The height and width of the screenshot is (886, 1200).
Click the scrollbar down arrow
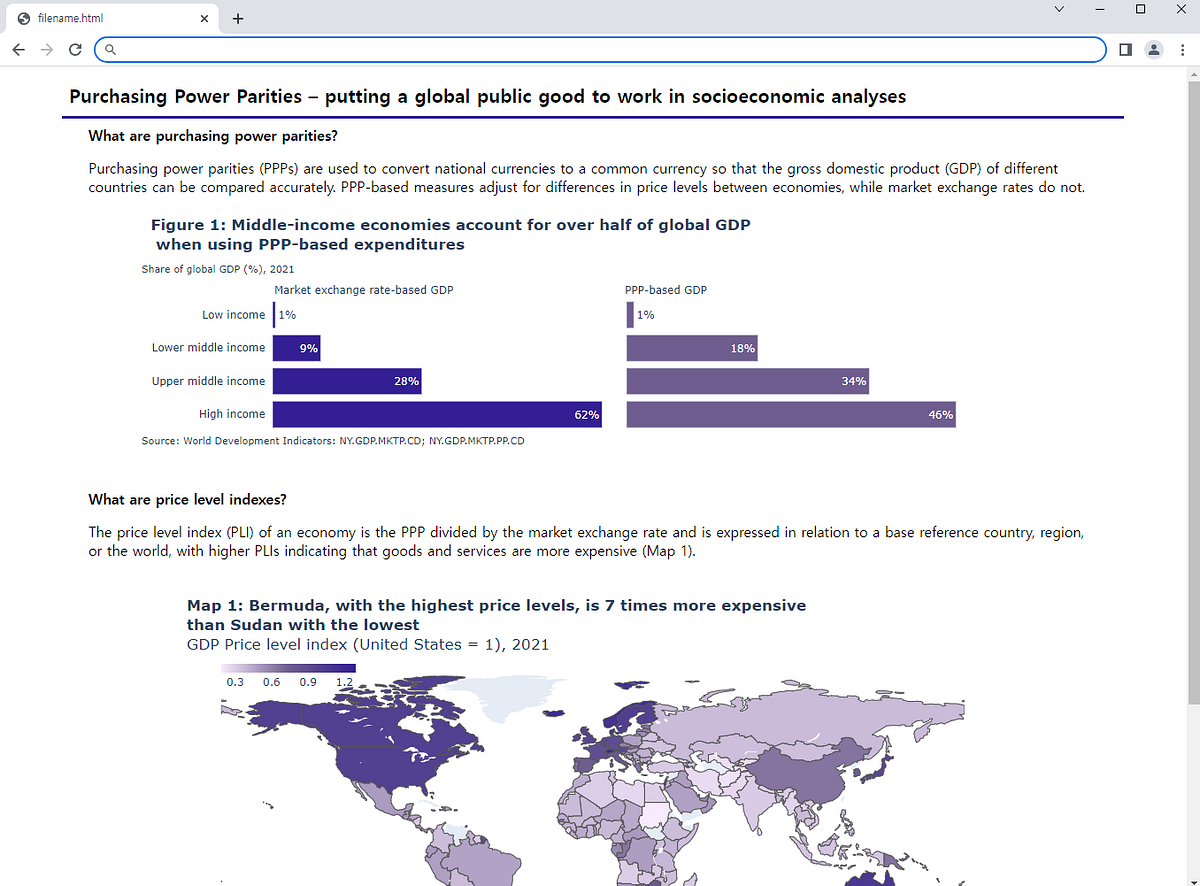1192,878
